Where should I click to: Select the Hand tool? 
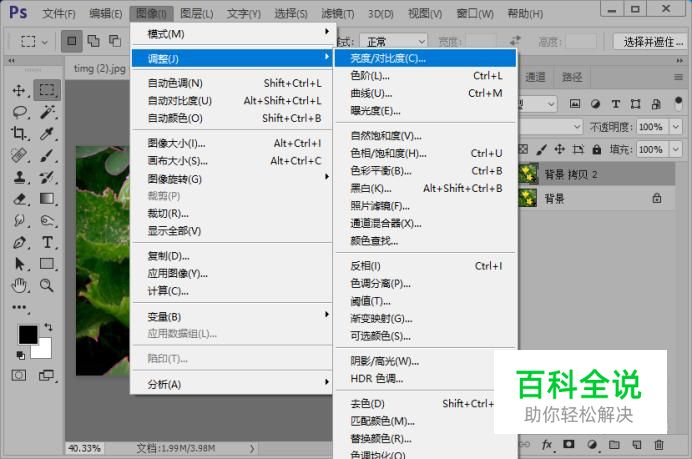pyautogui.click(x=19, y=286)
